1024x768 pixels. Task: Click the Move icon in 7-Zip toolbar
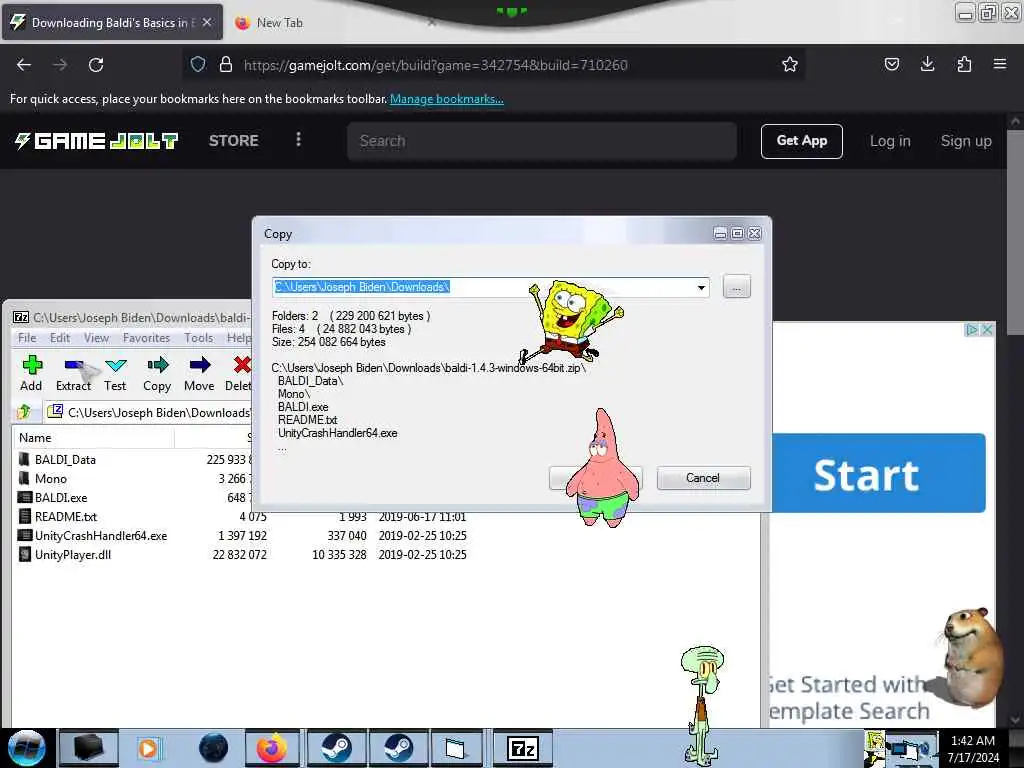(199, 364)
